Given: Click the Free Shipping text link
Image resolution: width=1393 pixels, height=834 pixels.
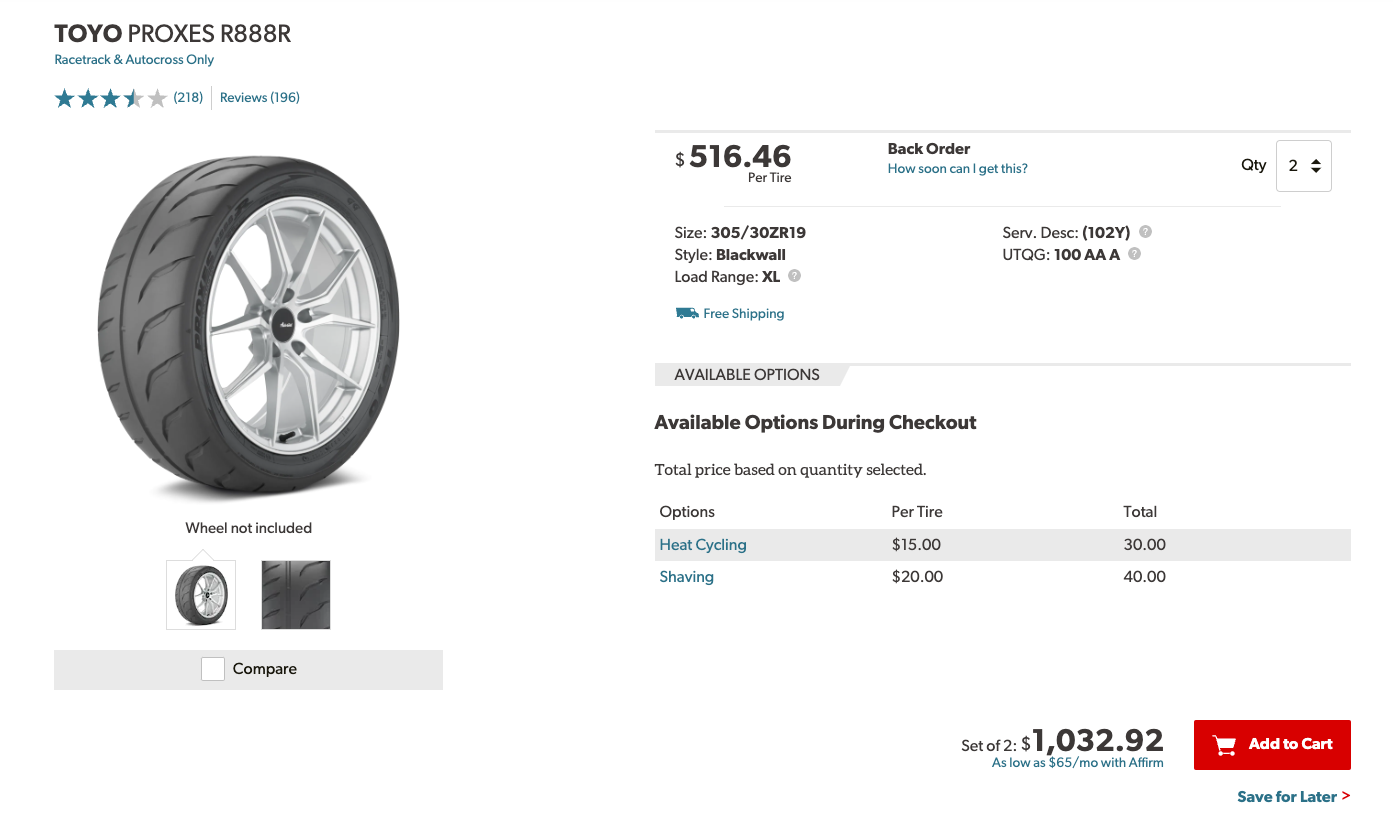Looking at the screenshot, I should click(744, 314).
